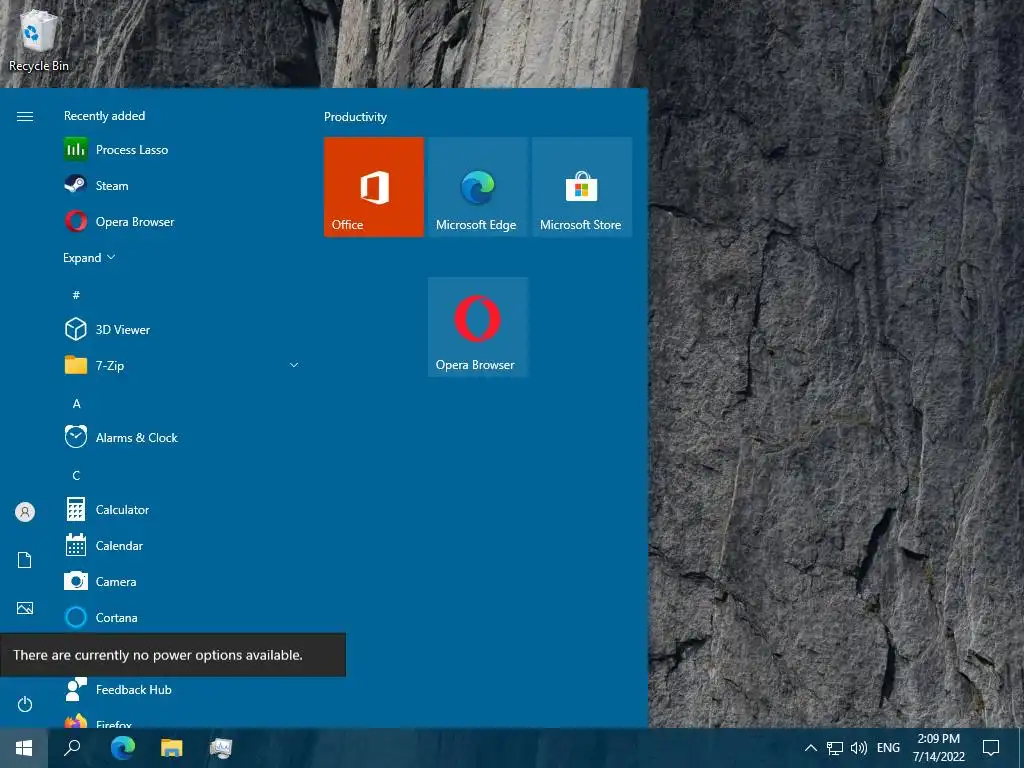The height and width of the screenshot is (768, 1024).
Task: Open Opera Browser in recently added list
Action: tap(183, 221)
